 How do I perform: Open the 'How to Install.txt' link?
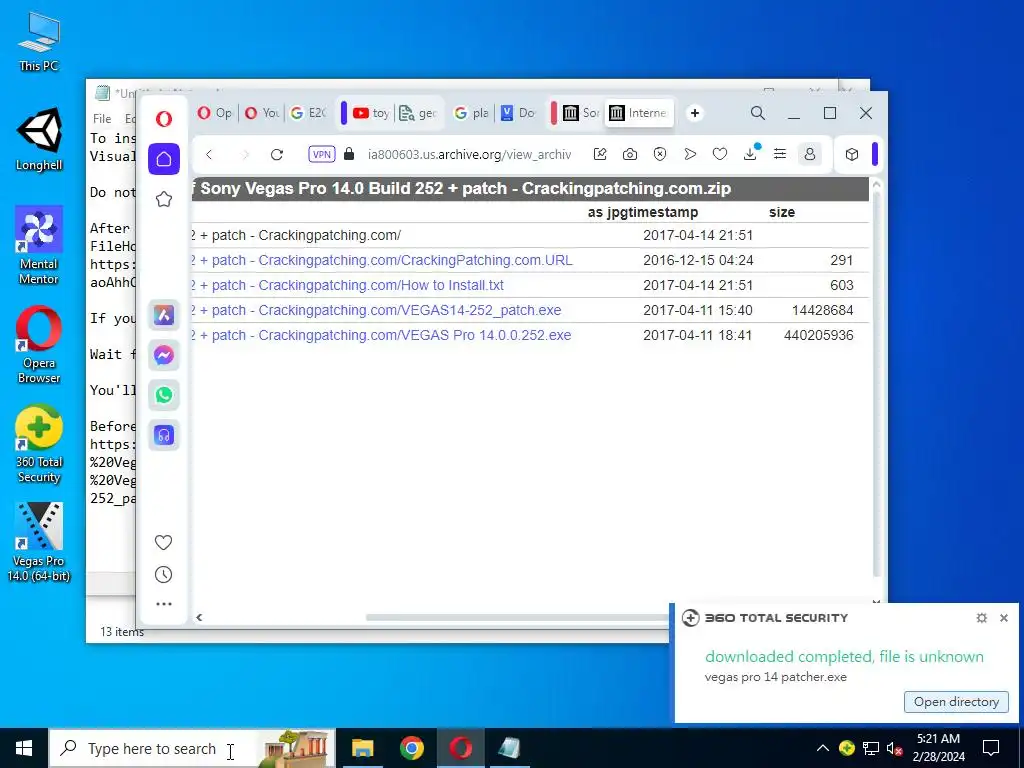[x=347, y=285]
